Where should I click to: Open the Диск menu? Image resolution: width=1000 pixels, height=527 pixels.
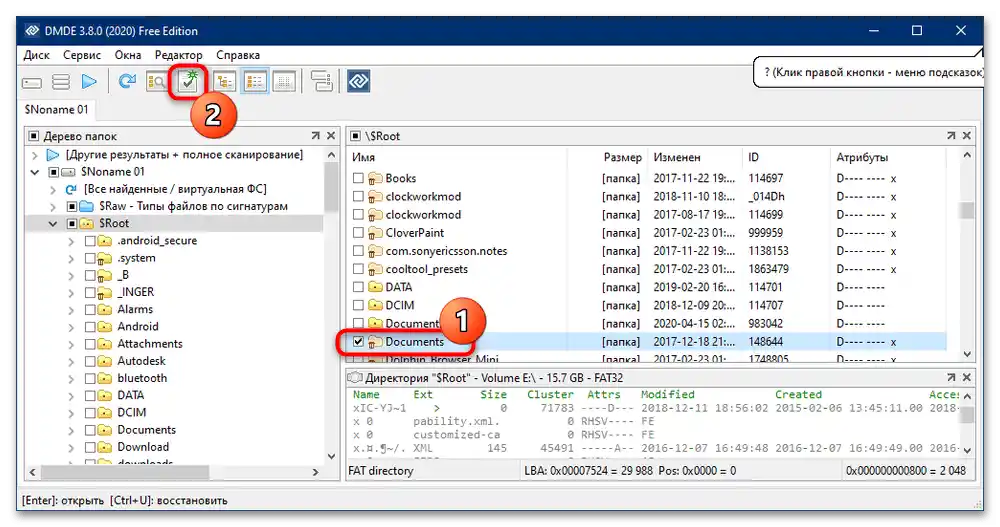tap(36, 55)
